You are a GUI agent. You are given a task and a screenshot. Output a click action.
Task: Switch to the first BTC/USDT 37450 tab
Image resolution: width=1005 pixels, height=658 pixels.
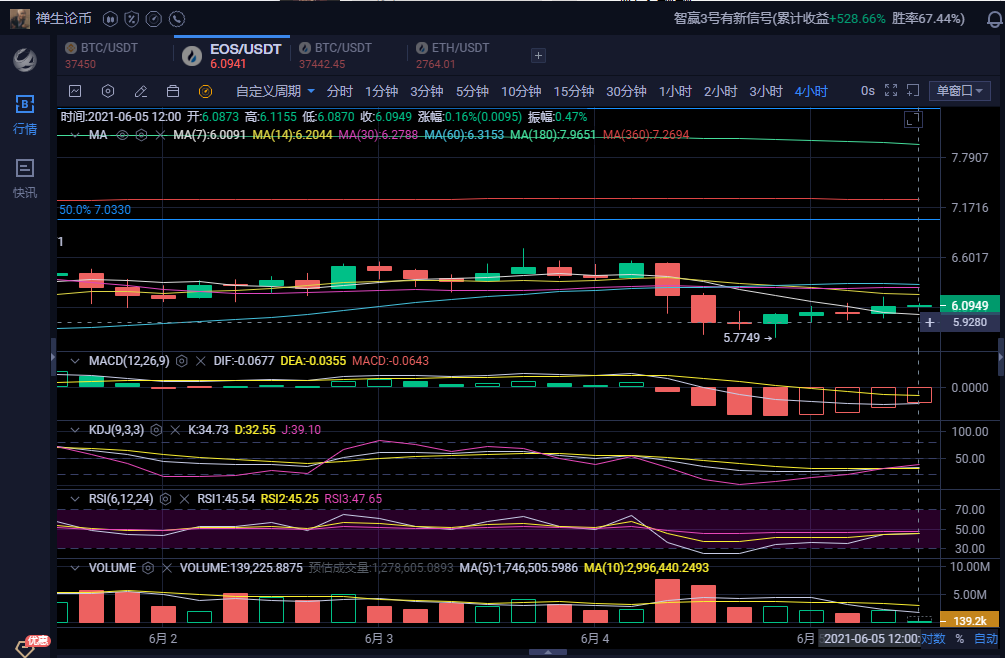tap(102, 56)
